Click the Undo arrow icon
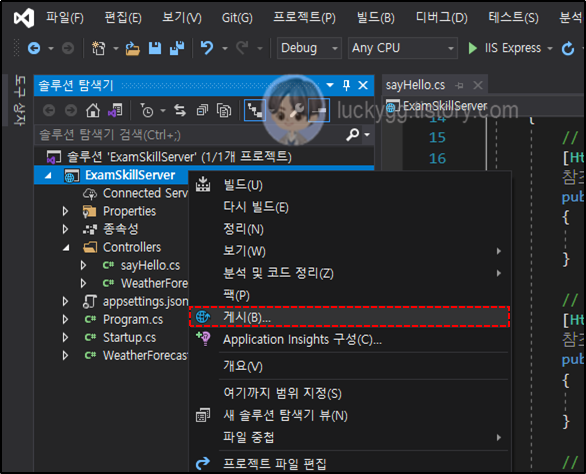The height and width of the screenshot is (474, 586). click(x=207, y=48)
